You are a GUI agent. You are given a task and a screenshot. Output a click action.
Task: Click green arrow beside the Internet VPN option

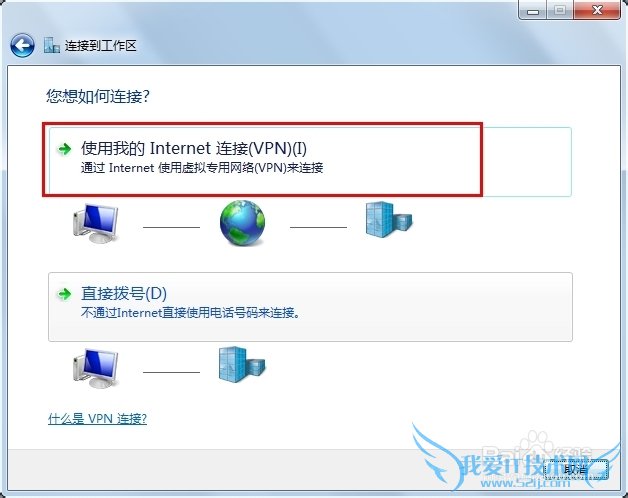64,149
